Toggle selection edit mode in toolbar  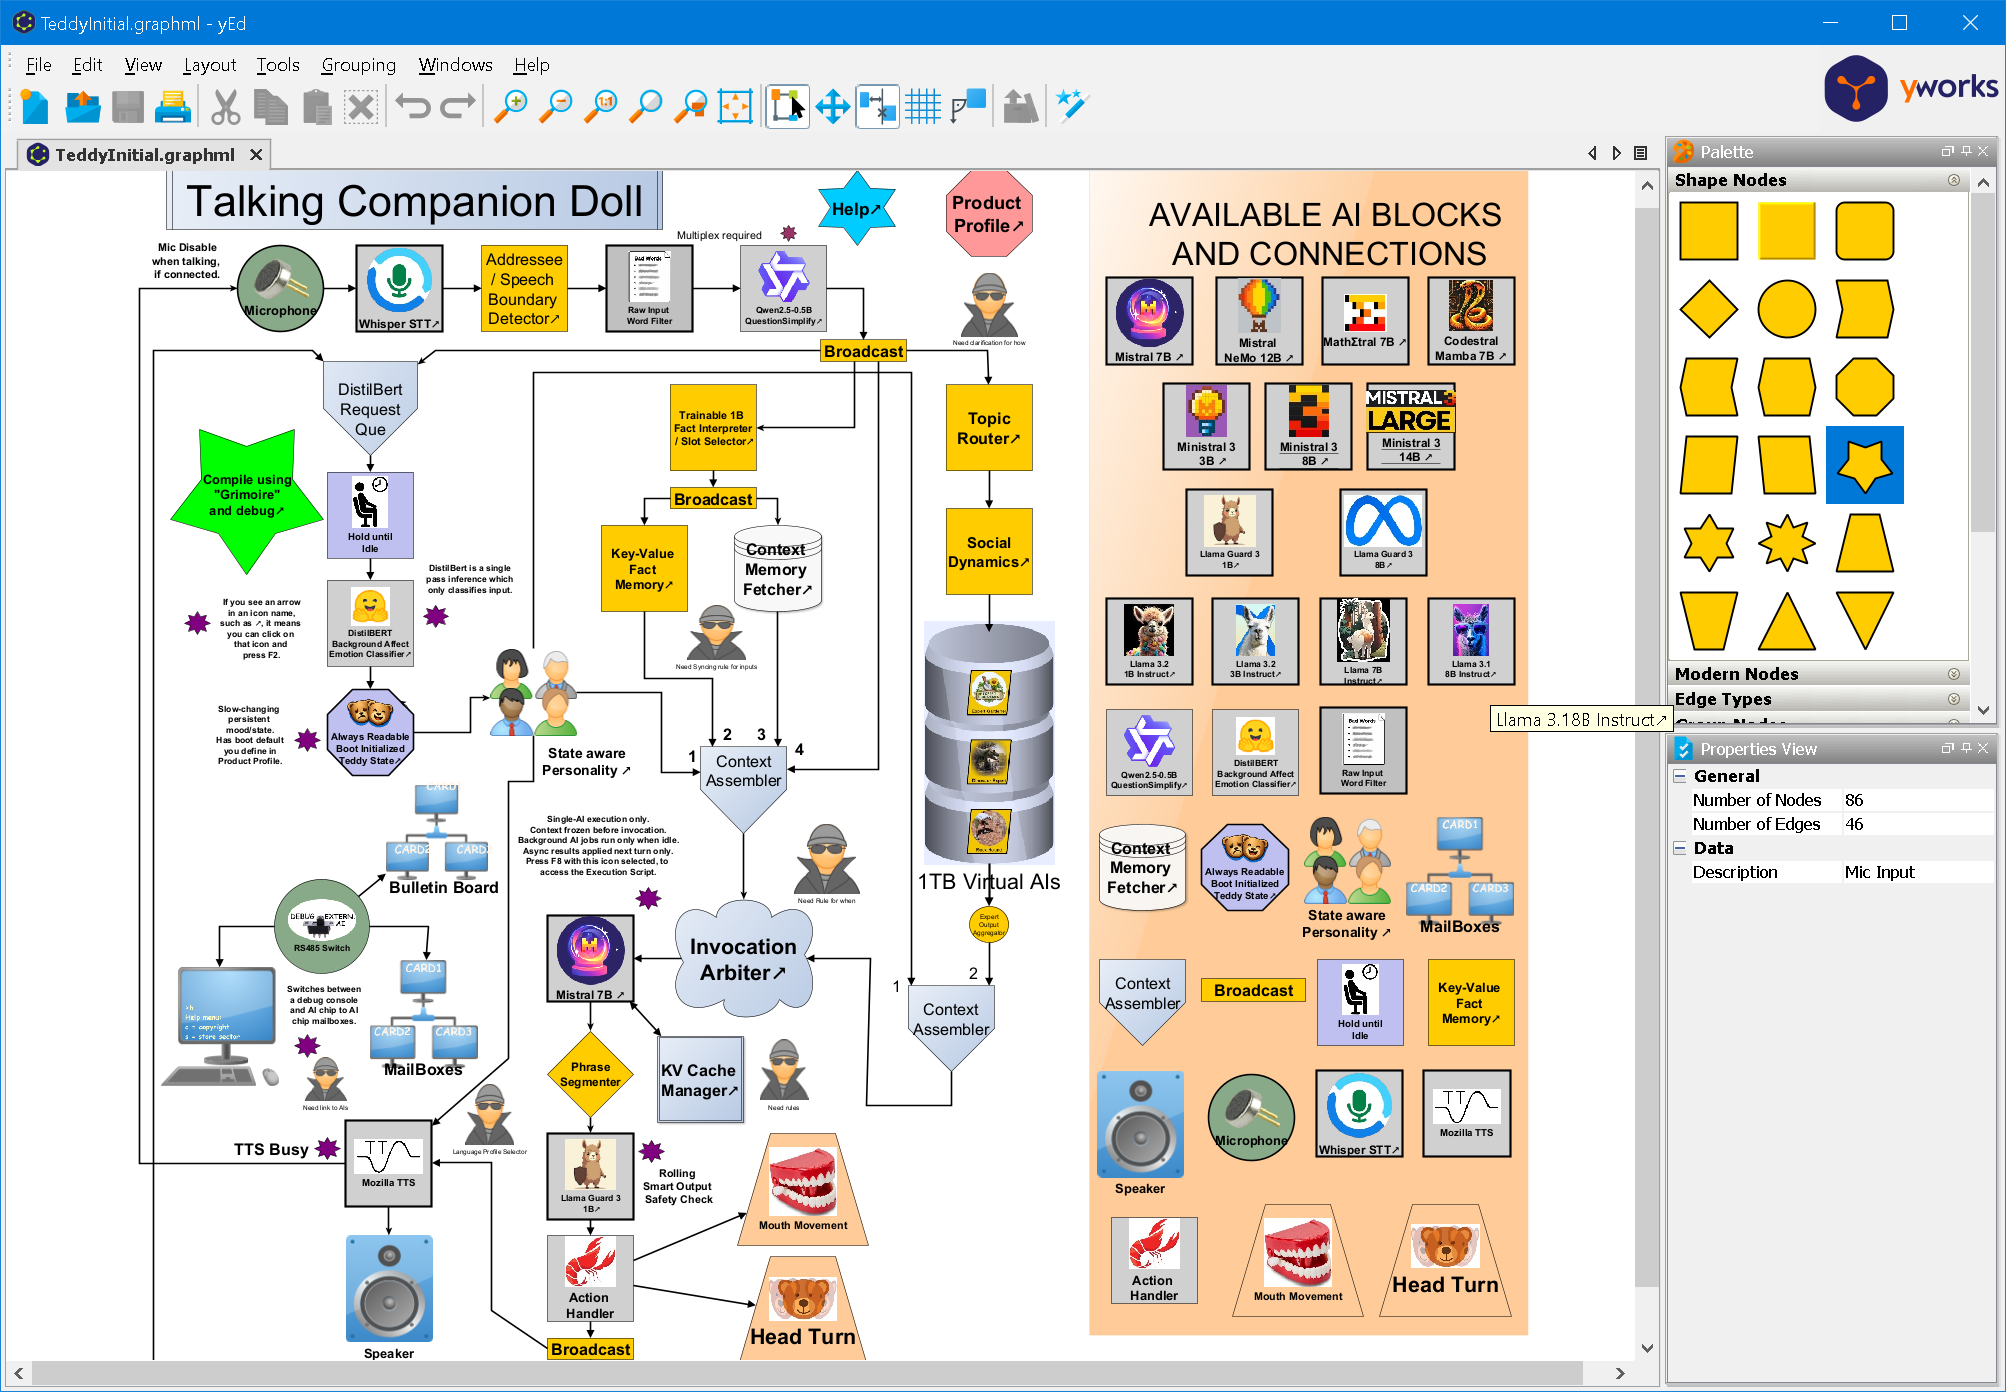787,106
